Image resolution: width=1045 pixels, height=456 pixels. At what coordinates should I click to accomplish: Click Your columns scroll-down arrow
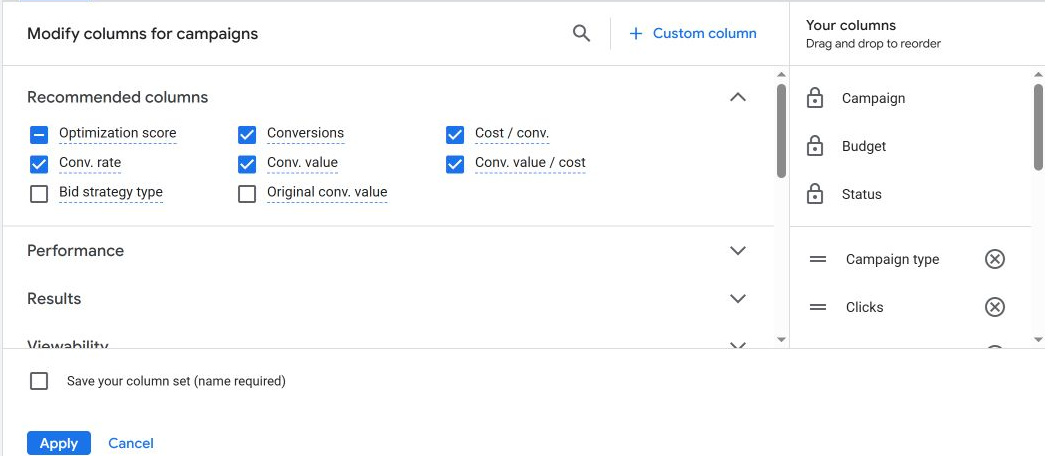click(x=1038, y=340)
